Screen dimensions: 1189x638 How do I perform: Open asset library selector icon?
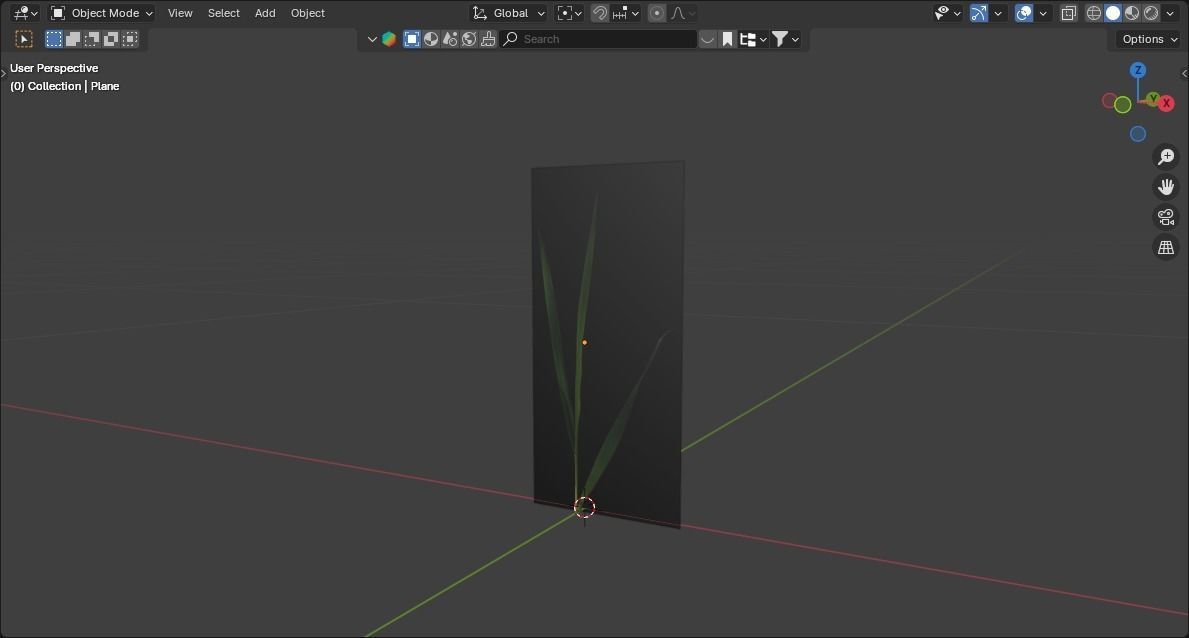389,39
